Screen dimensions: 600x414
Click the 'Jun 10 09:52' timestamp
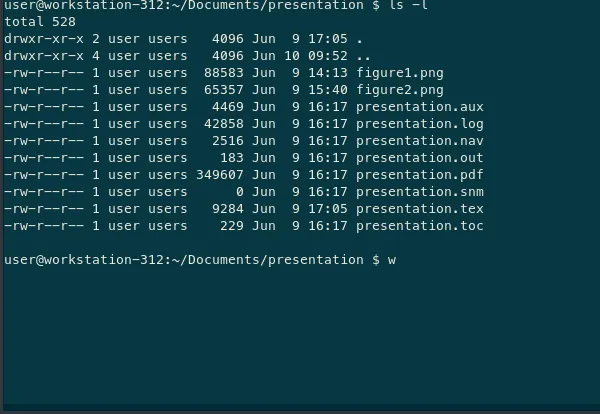click(x=300, y=56)
